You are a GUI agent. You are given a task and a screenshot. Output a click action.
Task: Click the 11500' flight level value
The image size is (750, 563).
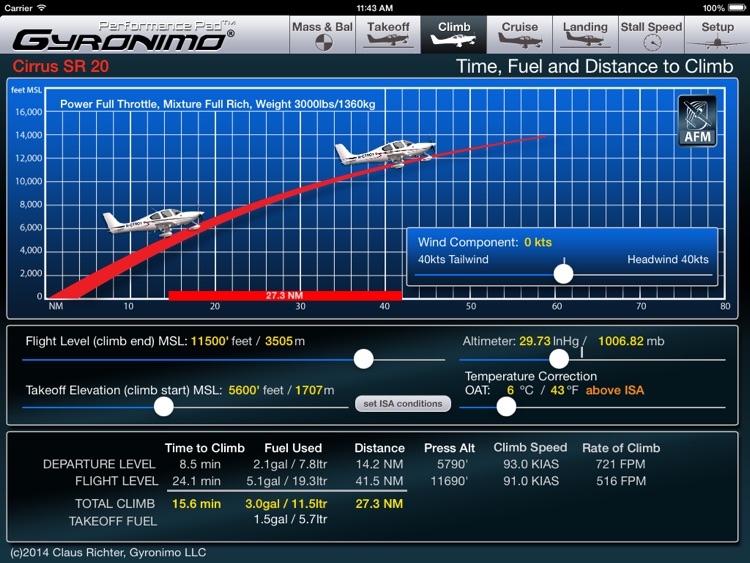[210, 341]
